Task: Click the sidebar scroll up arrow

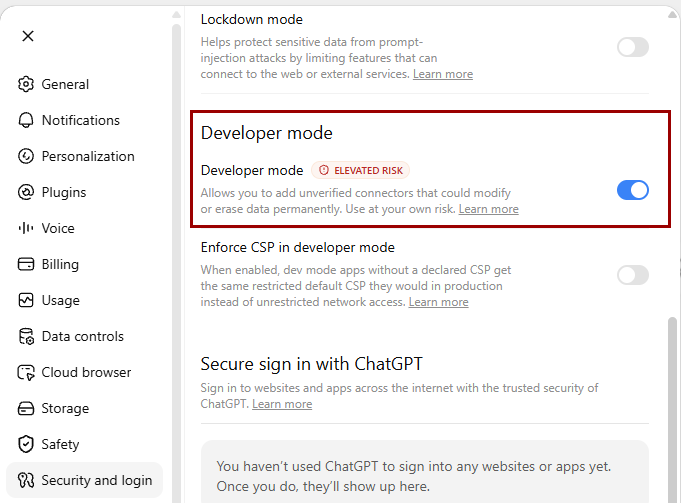Action: [176, 15]
